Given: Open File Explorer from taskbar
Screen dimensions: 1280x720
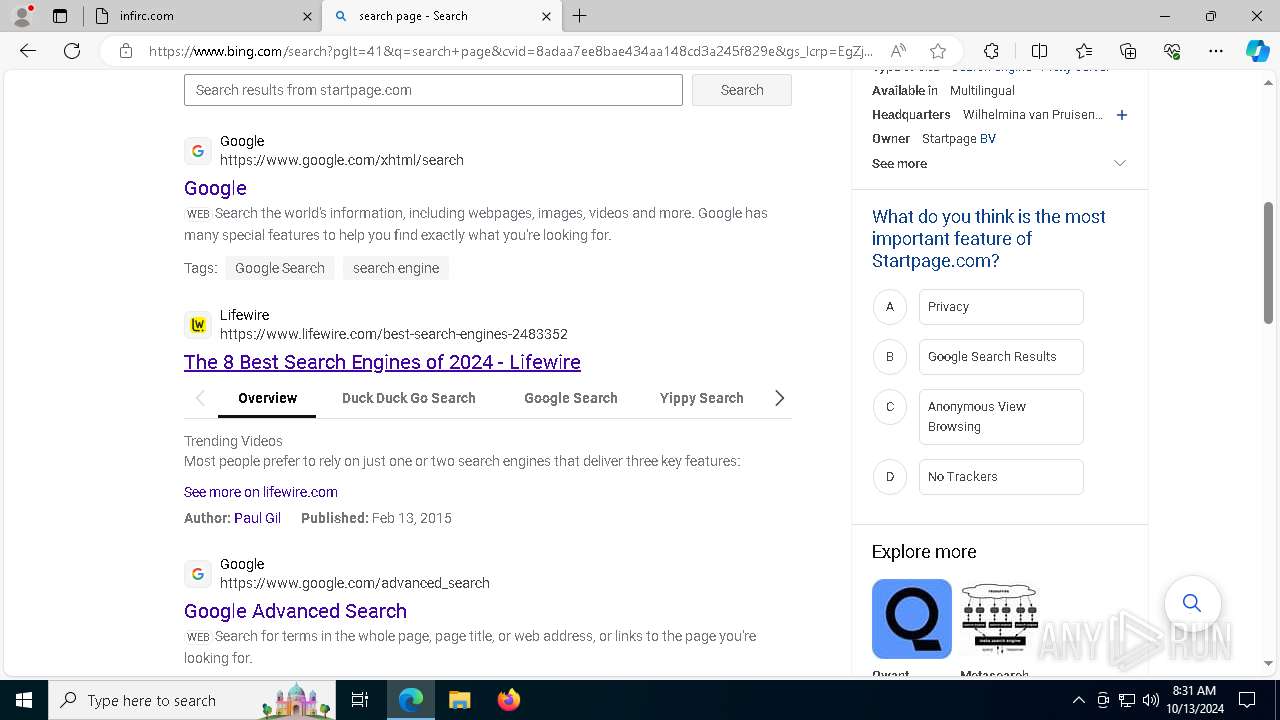Looking at the screenshot, I should (x=459, y=700).
